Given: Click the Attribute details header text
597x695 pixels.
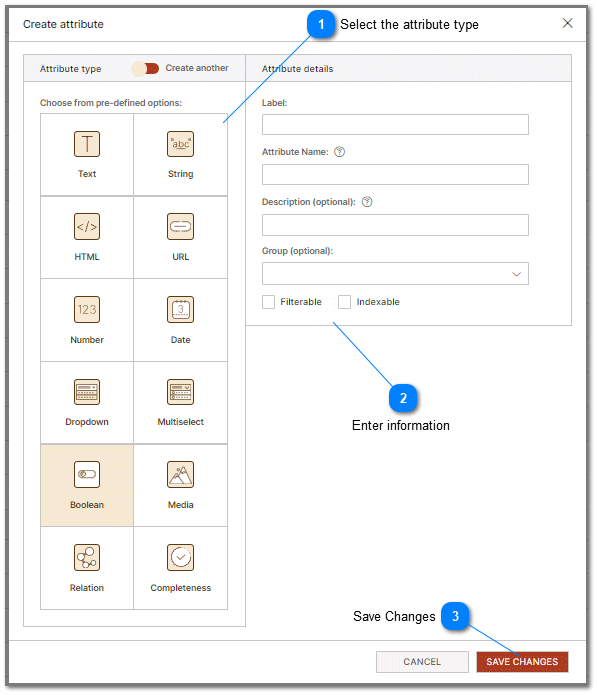Looking at the screenshot, I should pyautogui.click(x=297, y=69).
